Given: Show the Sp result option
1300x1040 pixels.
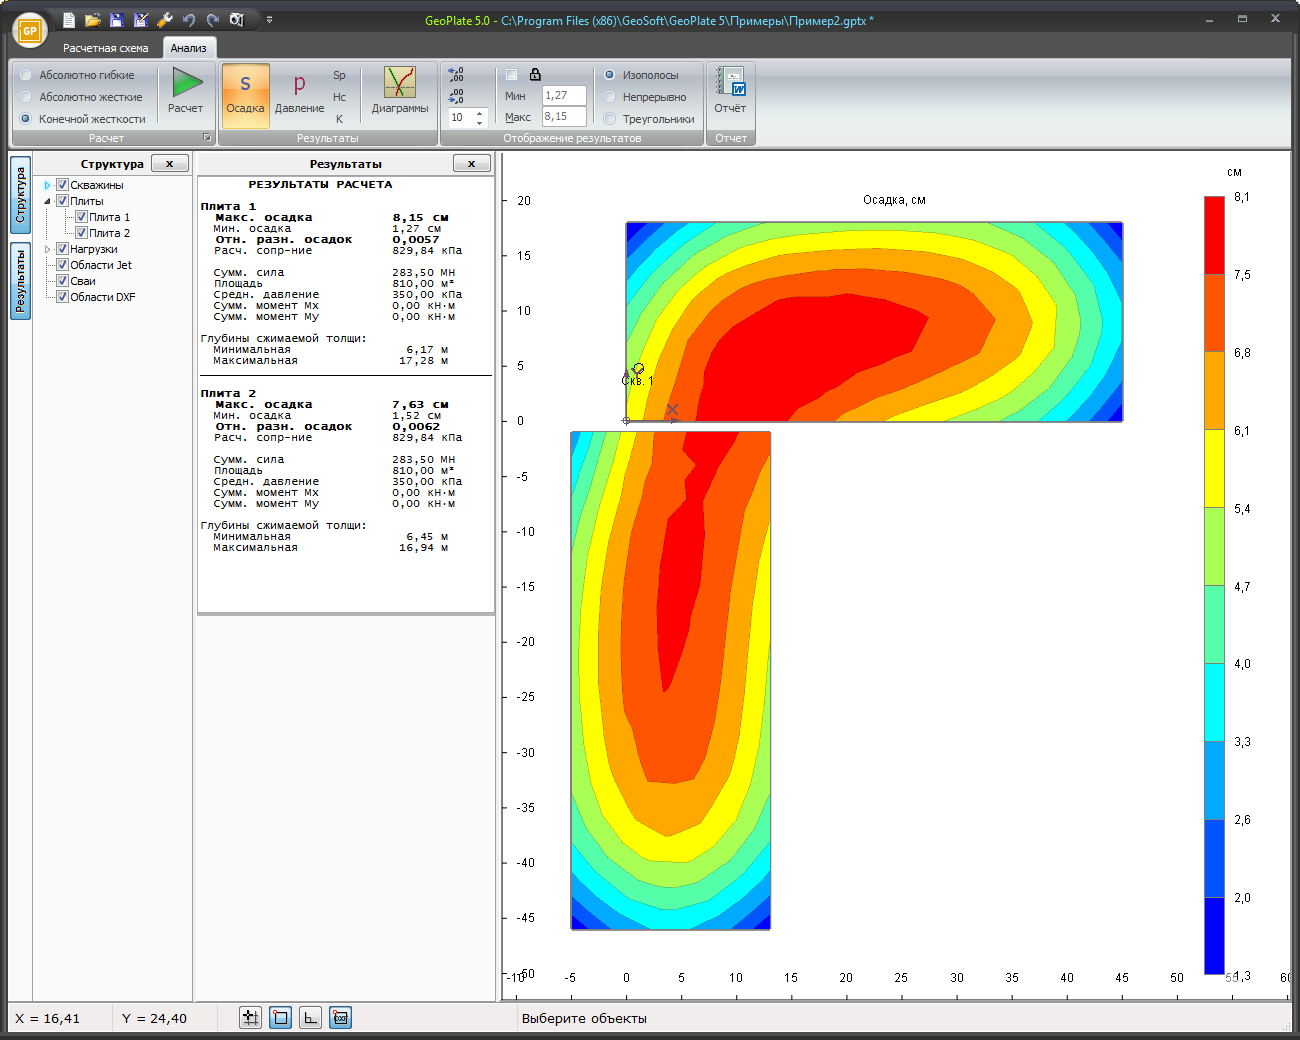Looking at the screenshot, I should coord(339,75).
